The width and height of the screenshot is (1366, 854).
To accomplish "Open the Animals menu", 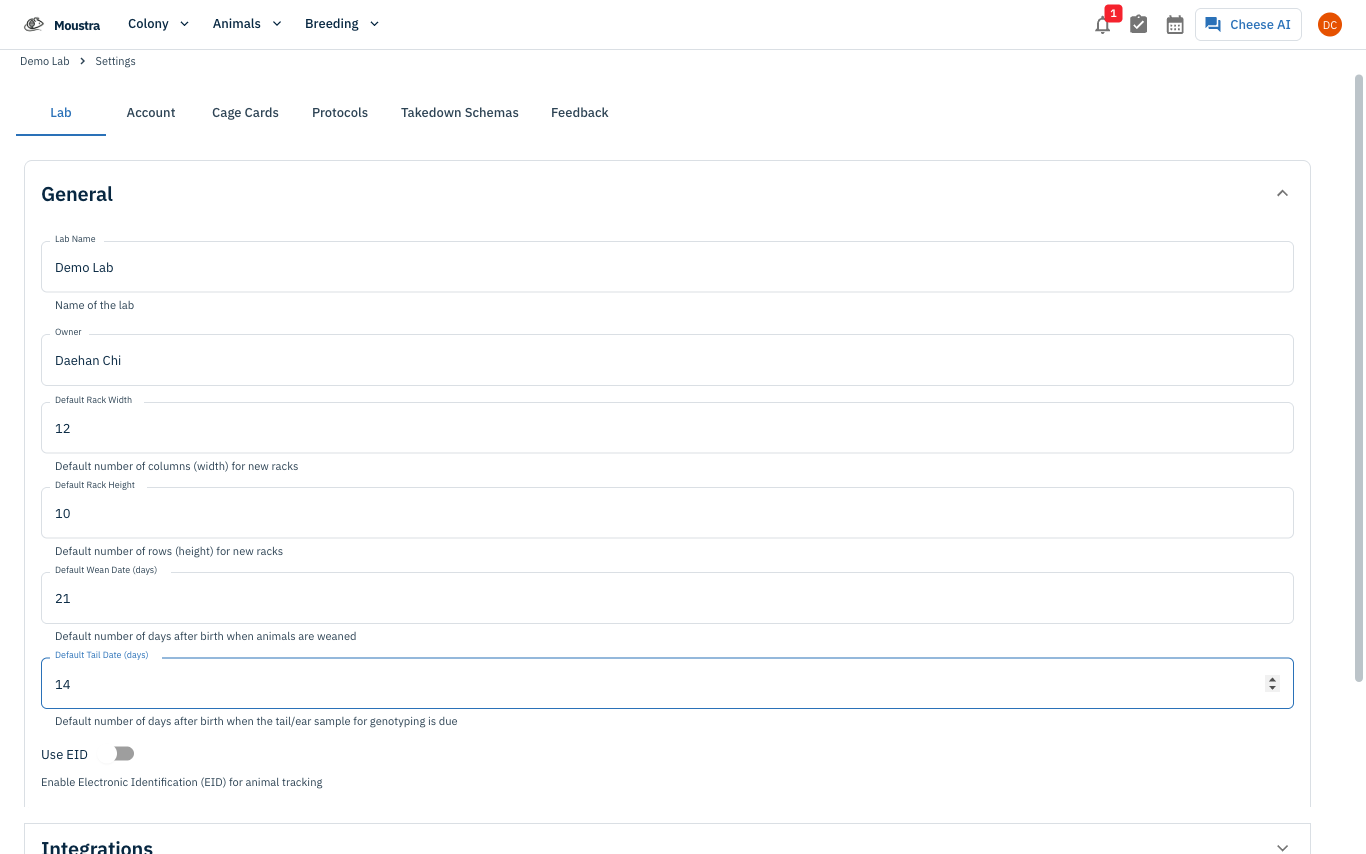I will 247,24.
